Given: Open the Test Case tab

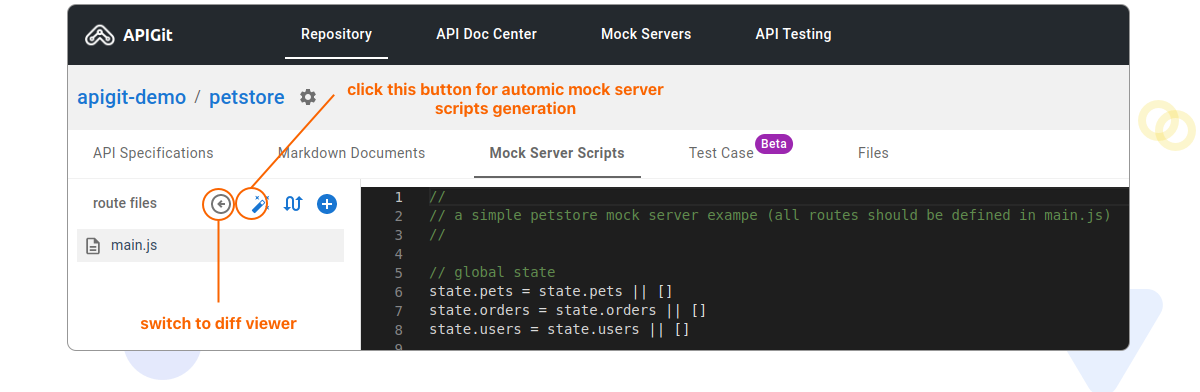Looking at the screenshot, I should [x=721, y=153].
